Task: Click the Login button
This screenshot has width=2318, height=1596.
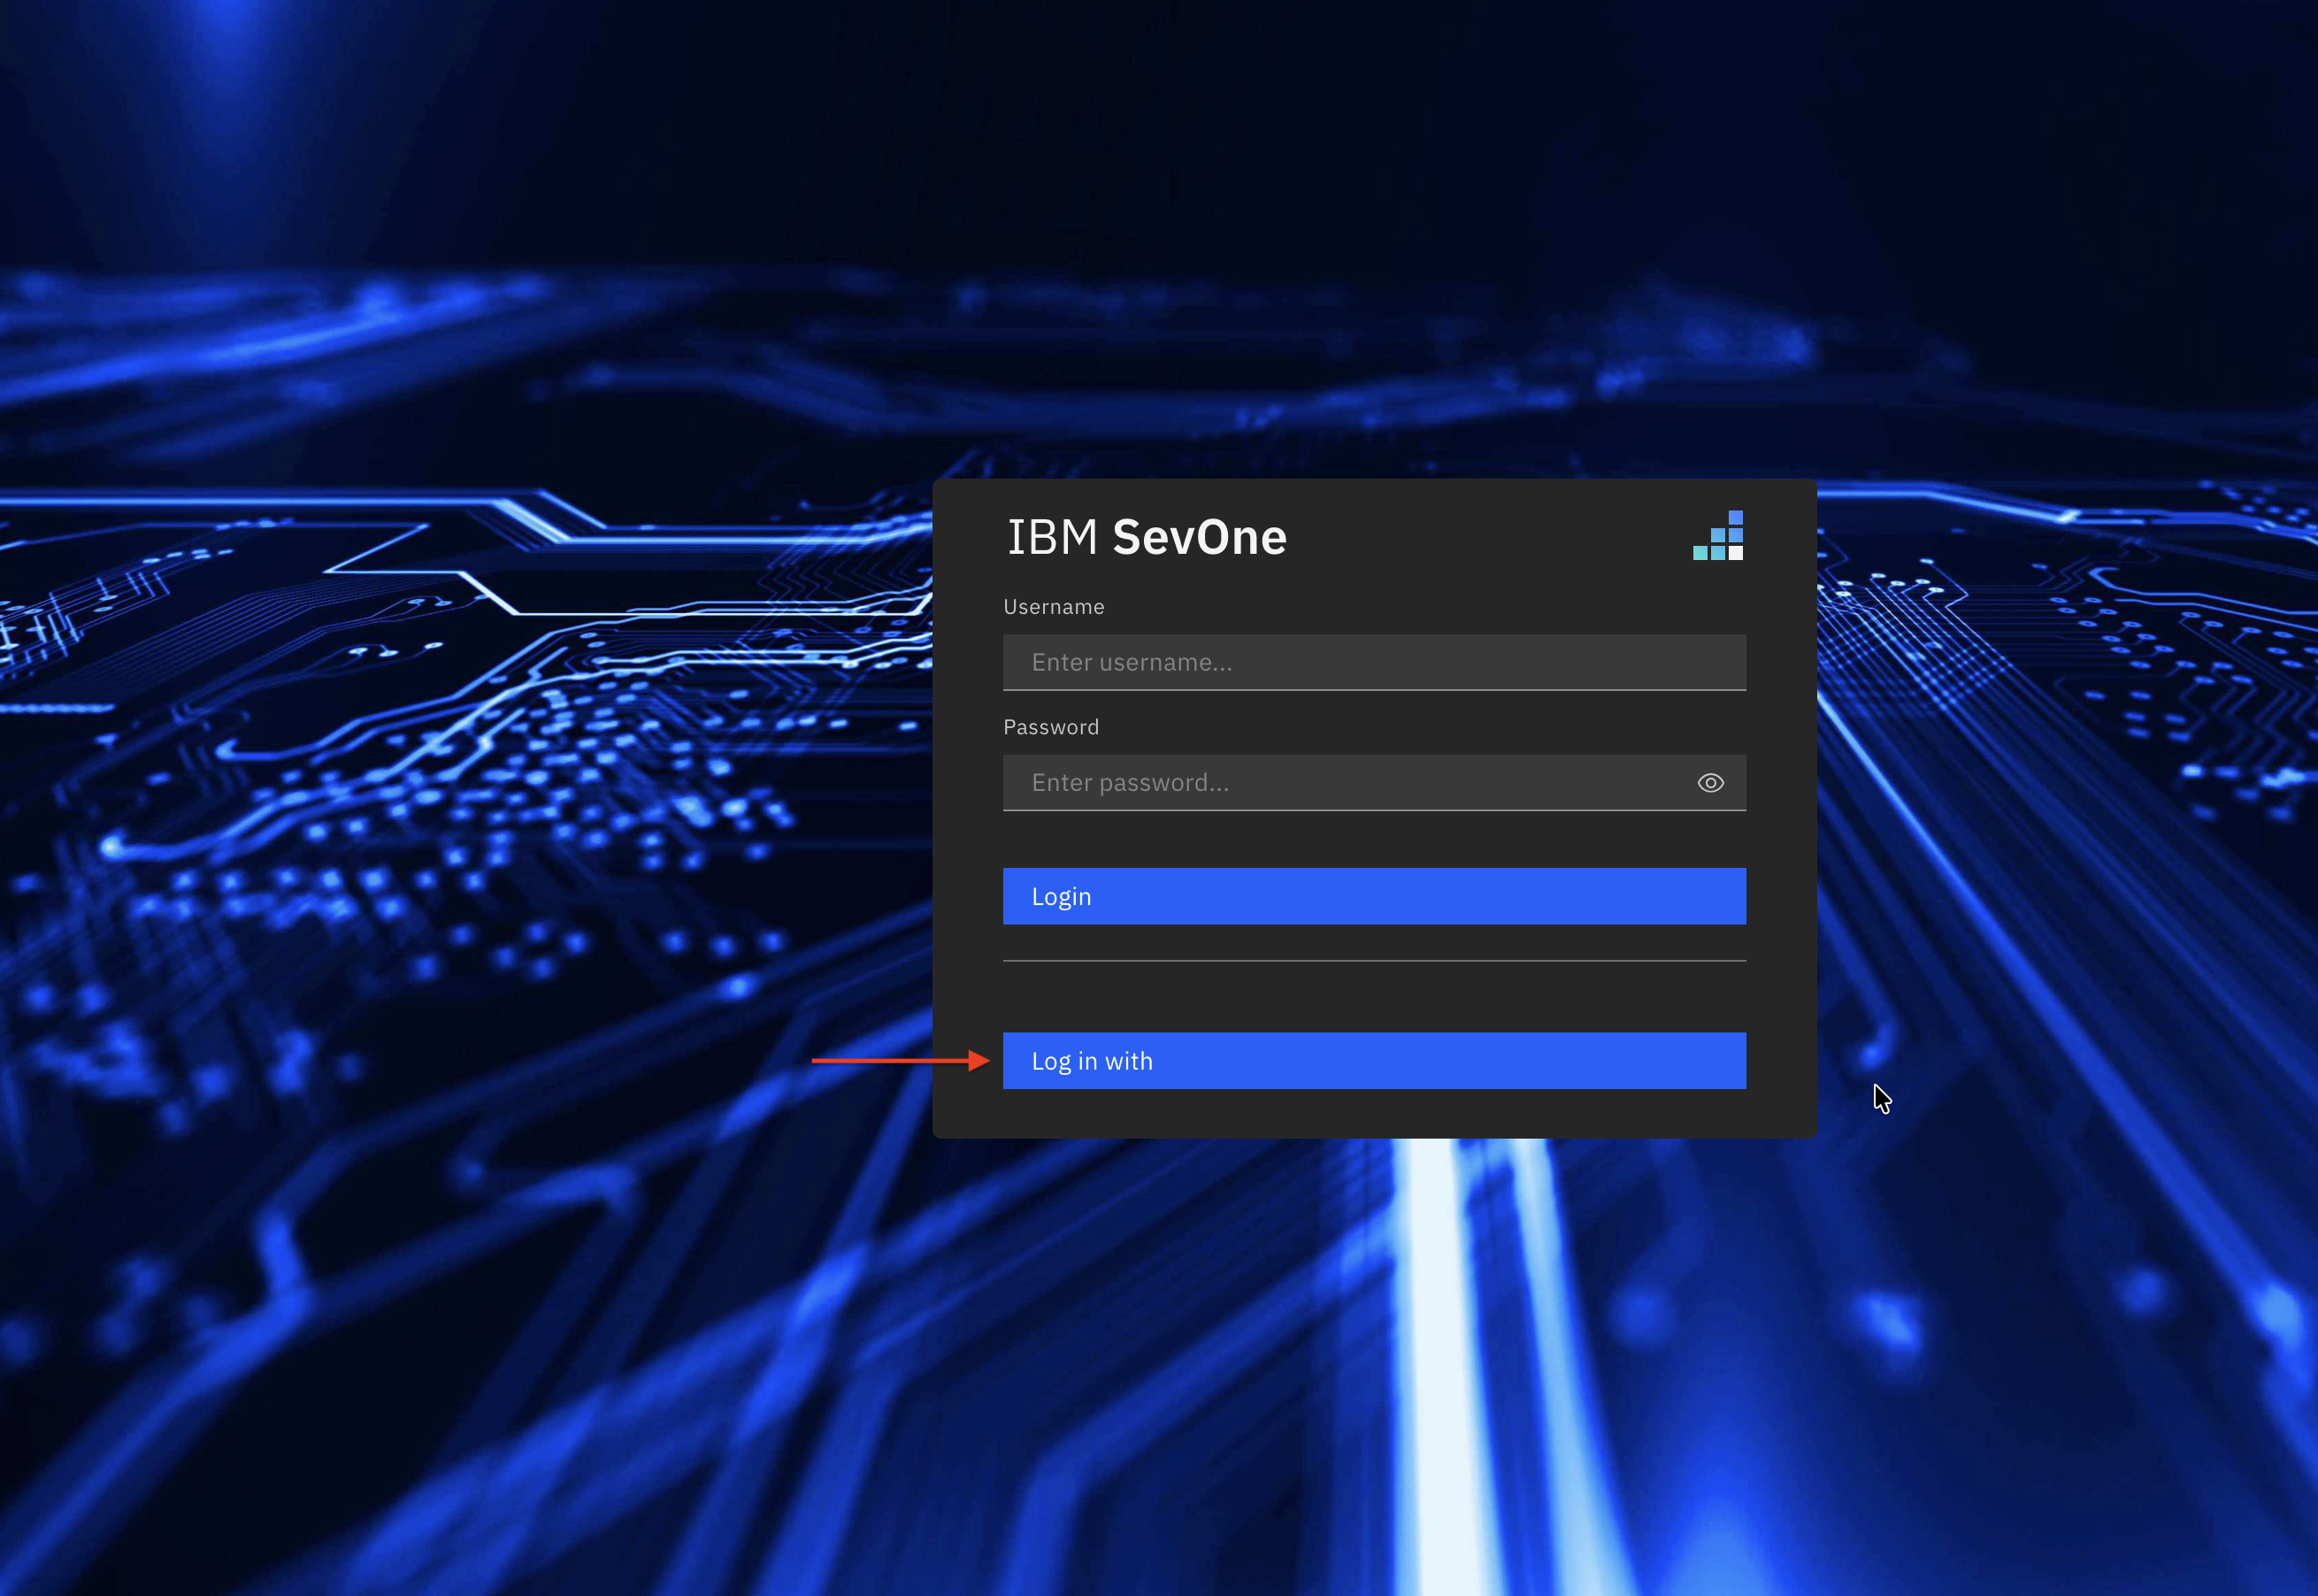Action: [x=1374, y=896]
